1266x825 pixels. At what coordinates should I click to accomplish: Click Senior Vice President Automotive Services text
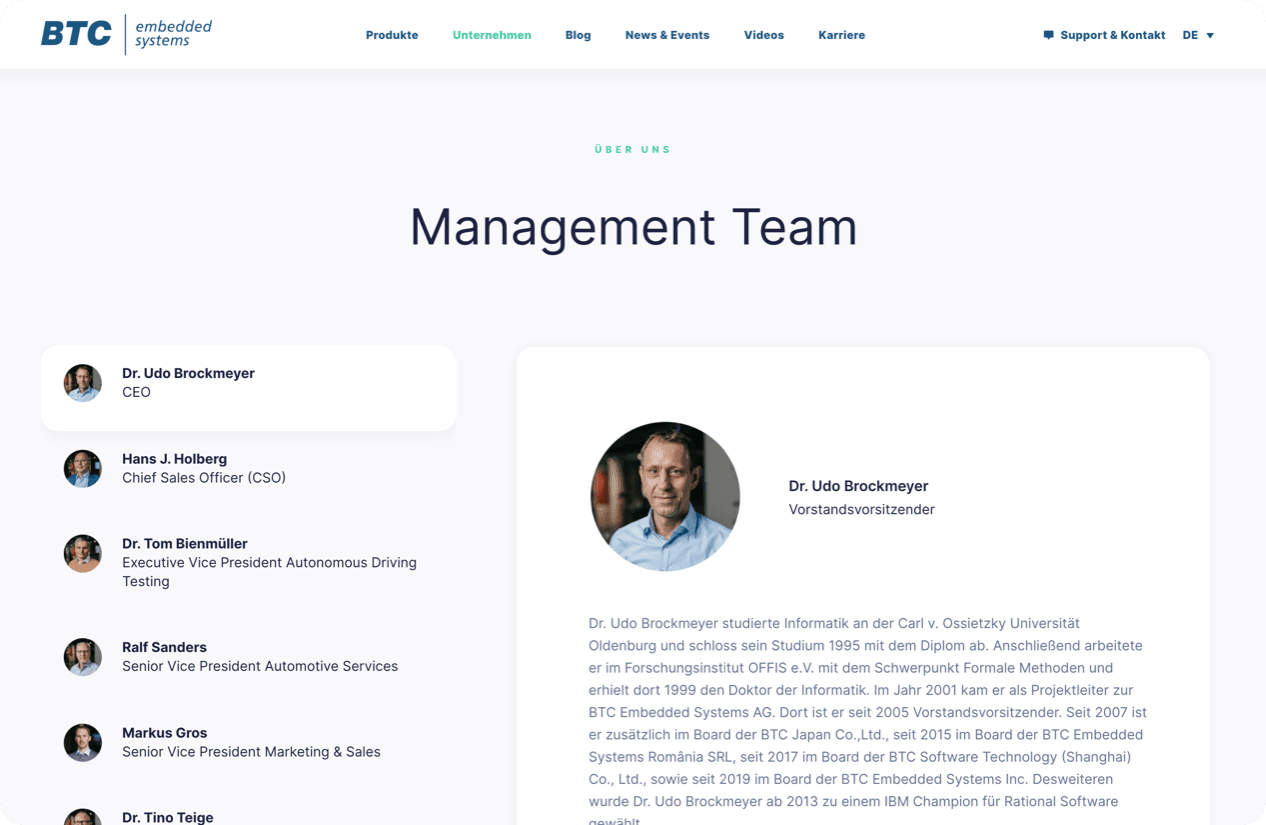coord(260,666)
